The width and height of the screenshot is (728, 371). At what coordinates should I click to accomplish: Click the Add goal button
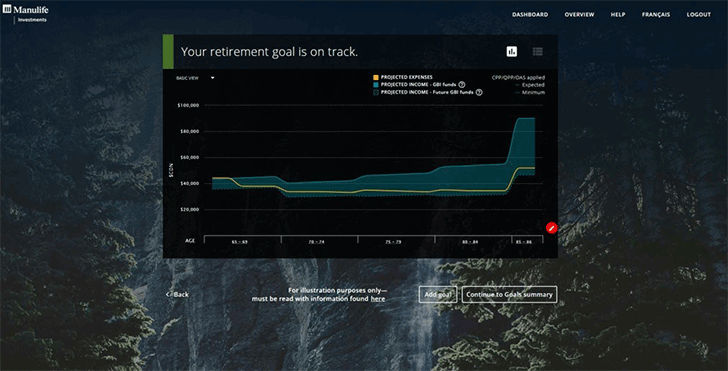(x=438, y=294)
